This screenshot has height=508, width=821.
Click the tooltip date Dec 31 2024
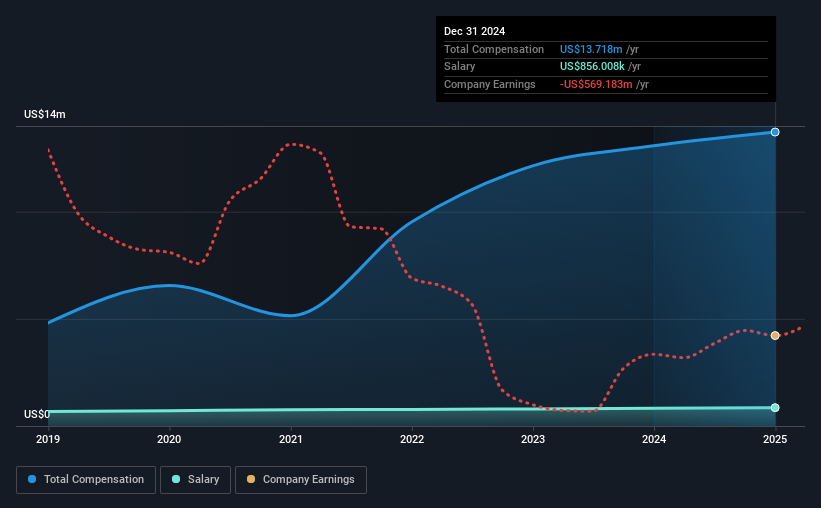pos(474,31)
